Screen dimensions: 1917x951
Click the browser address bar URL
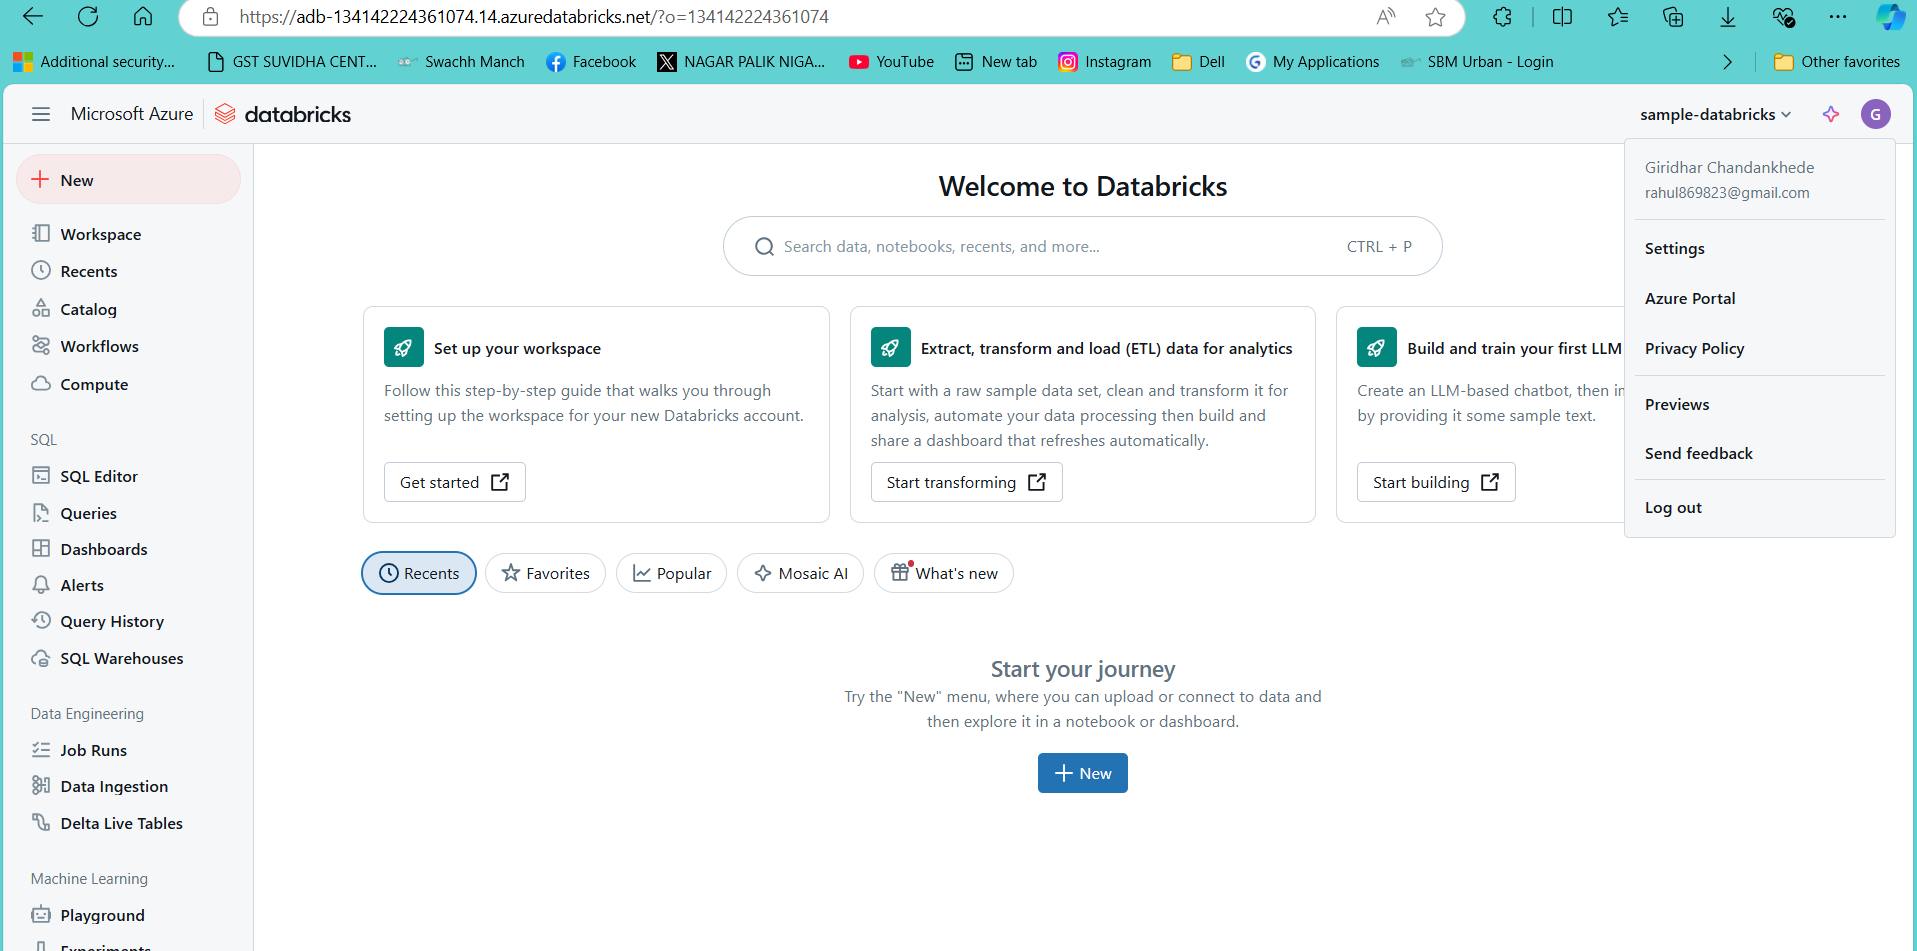[534, 17]
